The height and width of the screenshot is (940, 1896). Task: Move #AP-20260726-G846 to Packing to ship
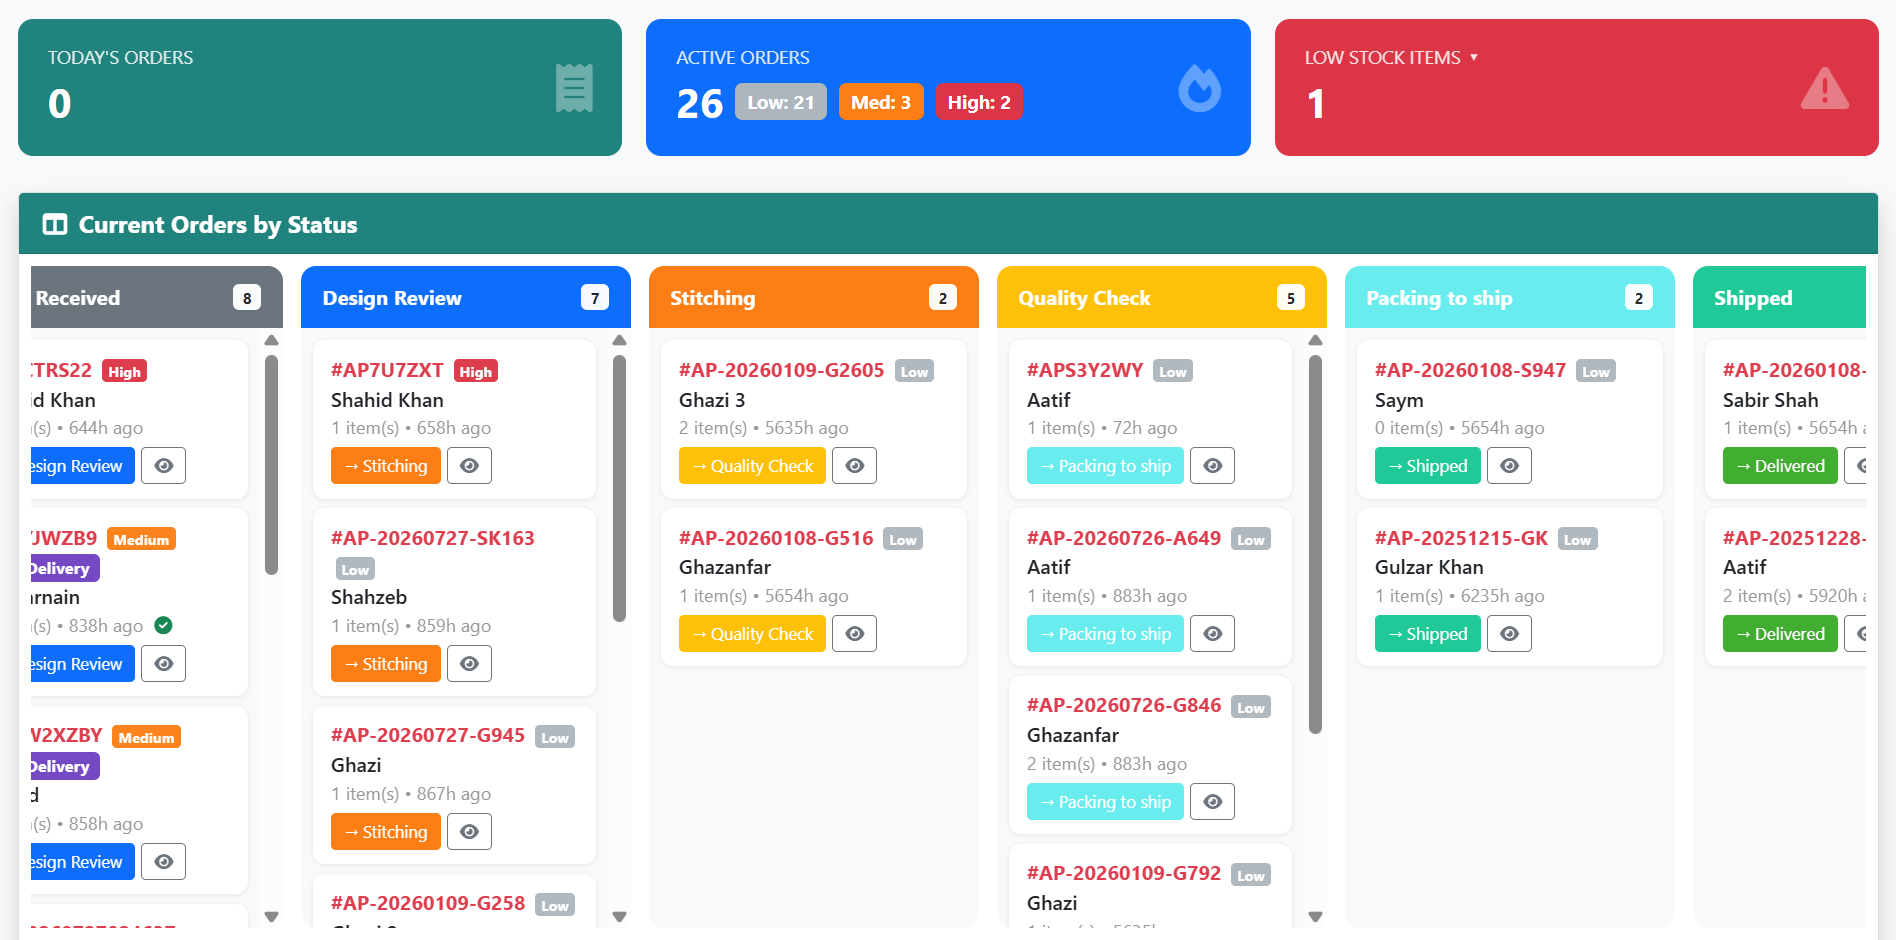pos(1105,802)
